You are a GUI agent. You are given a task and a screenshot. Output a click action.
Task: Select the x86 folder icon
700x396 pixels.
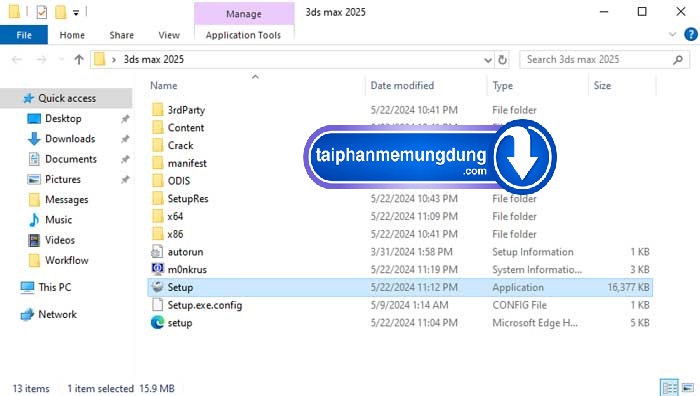(158, 234)
